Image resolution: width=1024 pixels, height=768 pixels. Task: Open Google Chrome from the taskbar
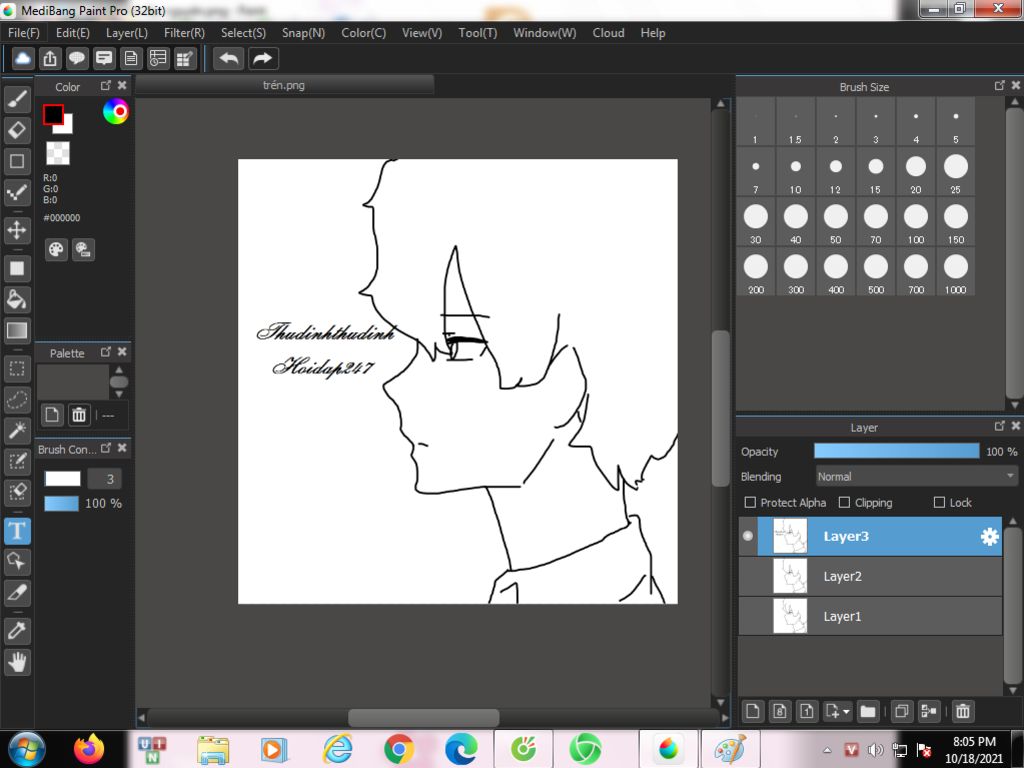click(x=398, y=749)
